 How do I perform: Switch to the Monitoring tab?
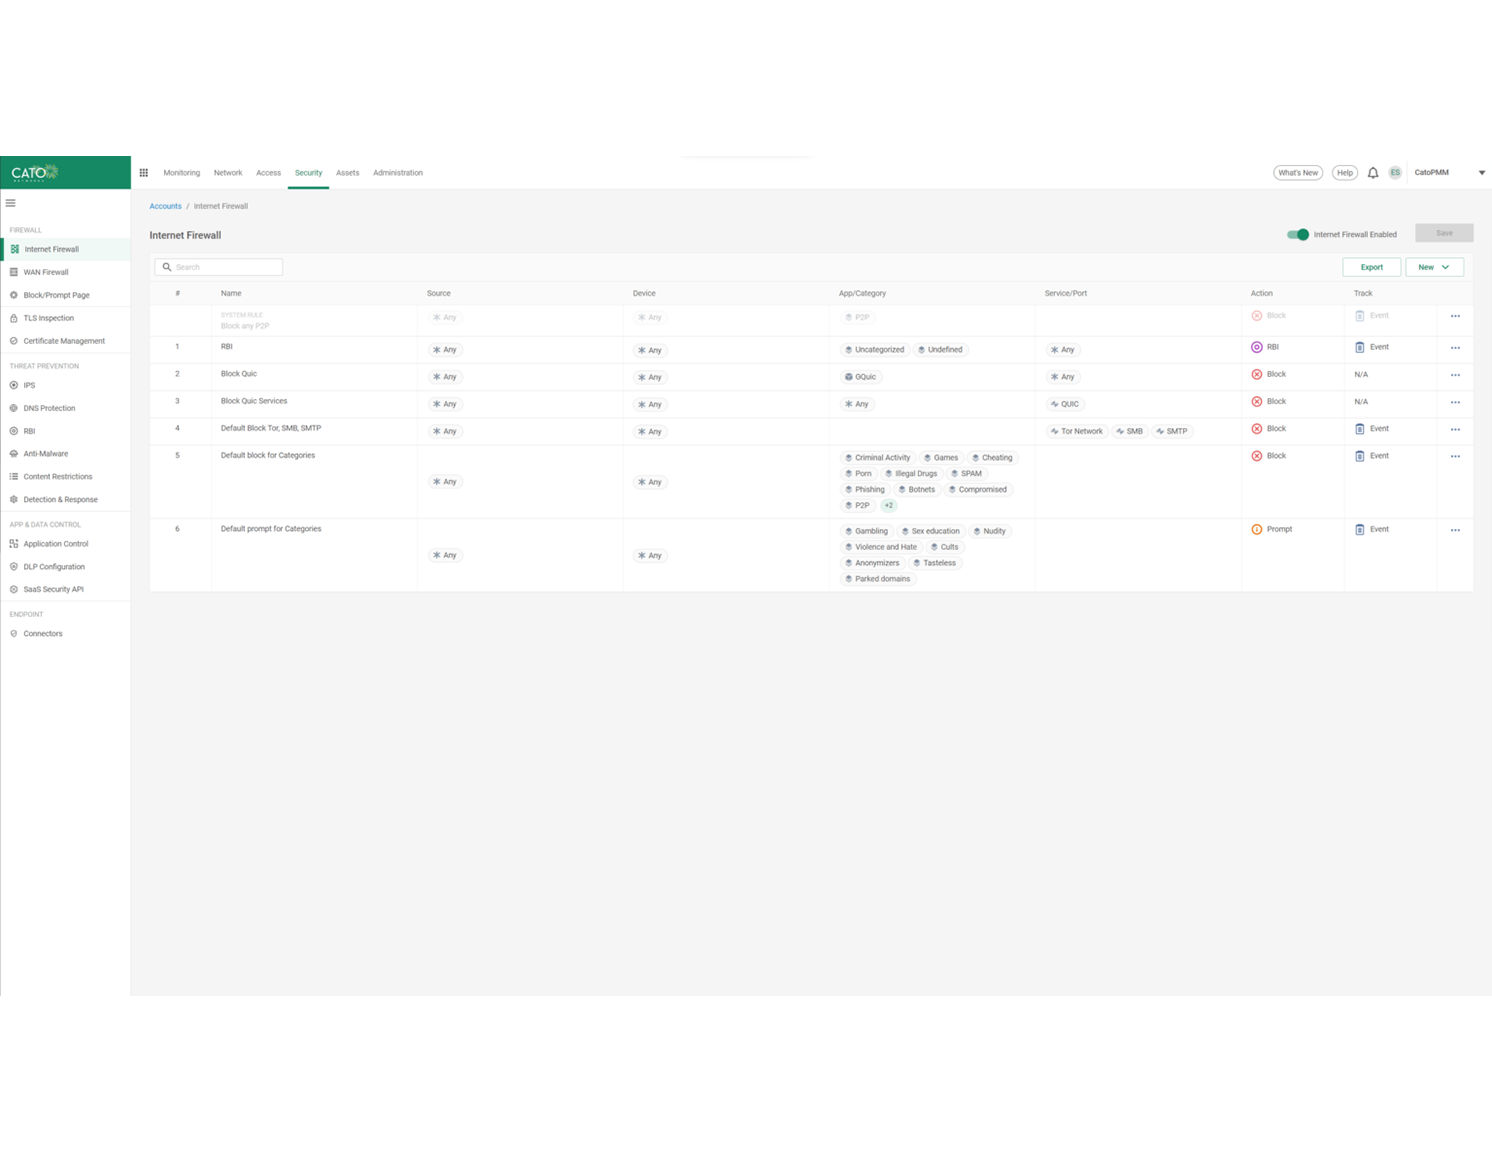(181, 173)
